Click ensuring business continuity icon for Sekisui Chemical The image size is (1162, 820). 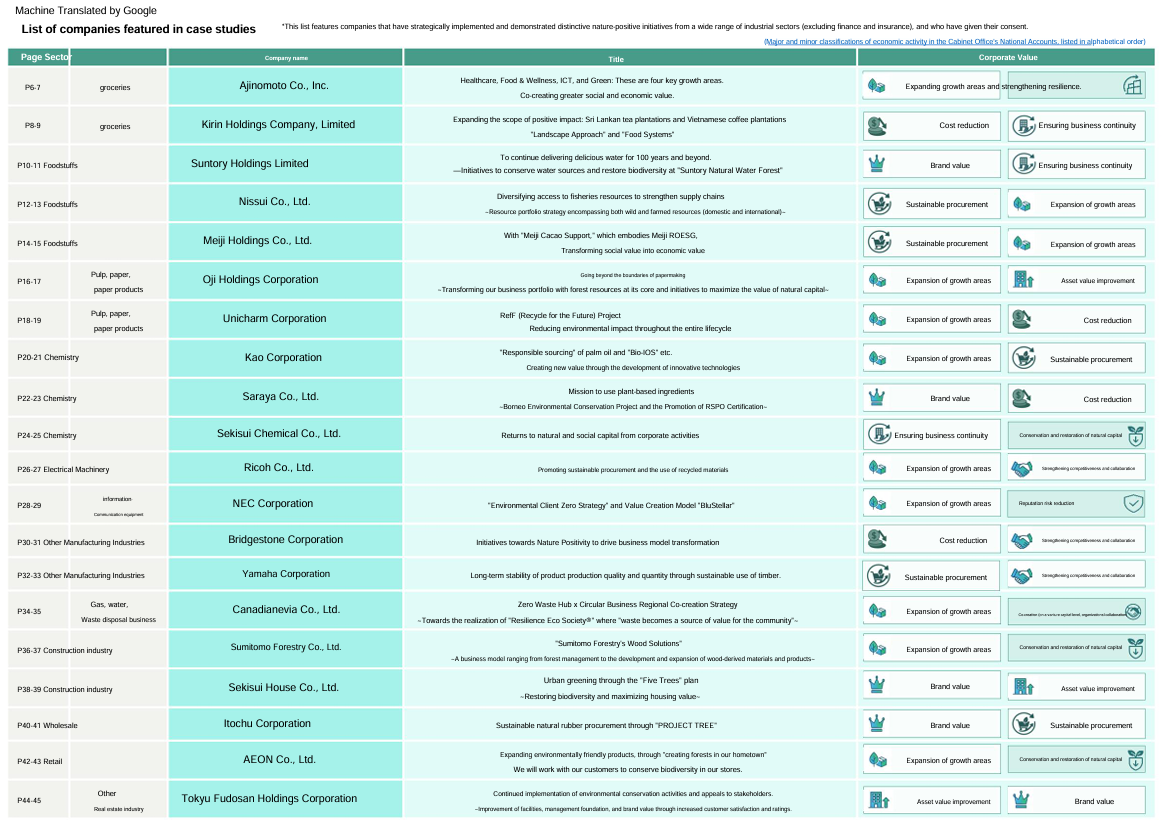[877, 435]
